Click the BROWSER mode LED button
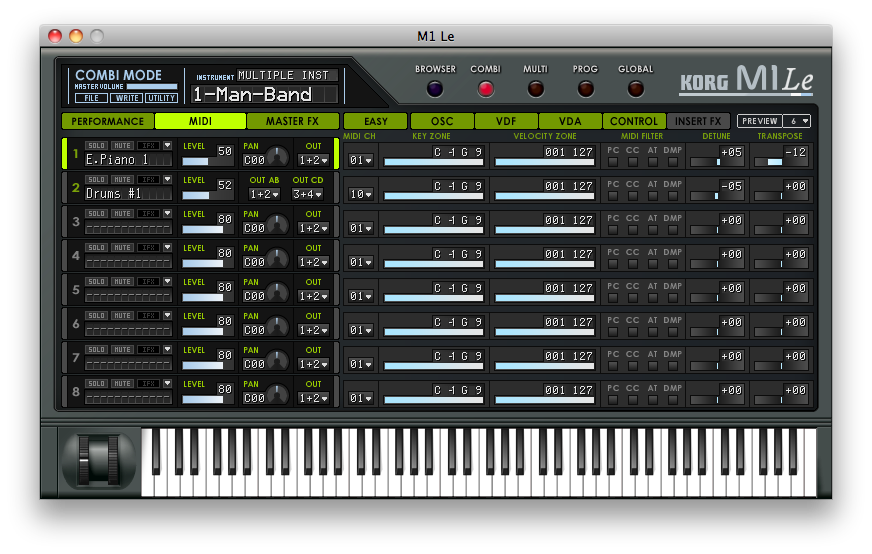 click(x=435, y=89)
